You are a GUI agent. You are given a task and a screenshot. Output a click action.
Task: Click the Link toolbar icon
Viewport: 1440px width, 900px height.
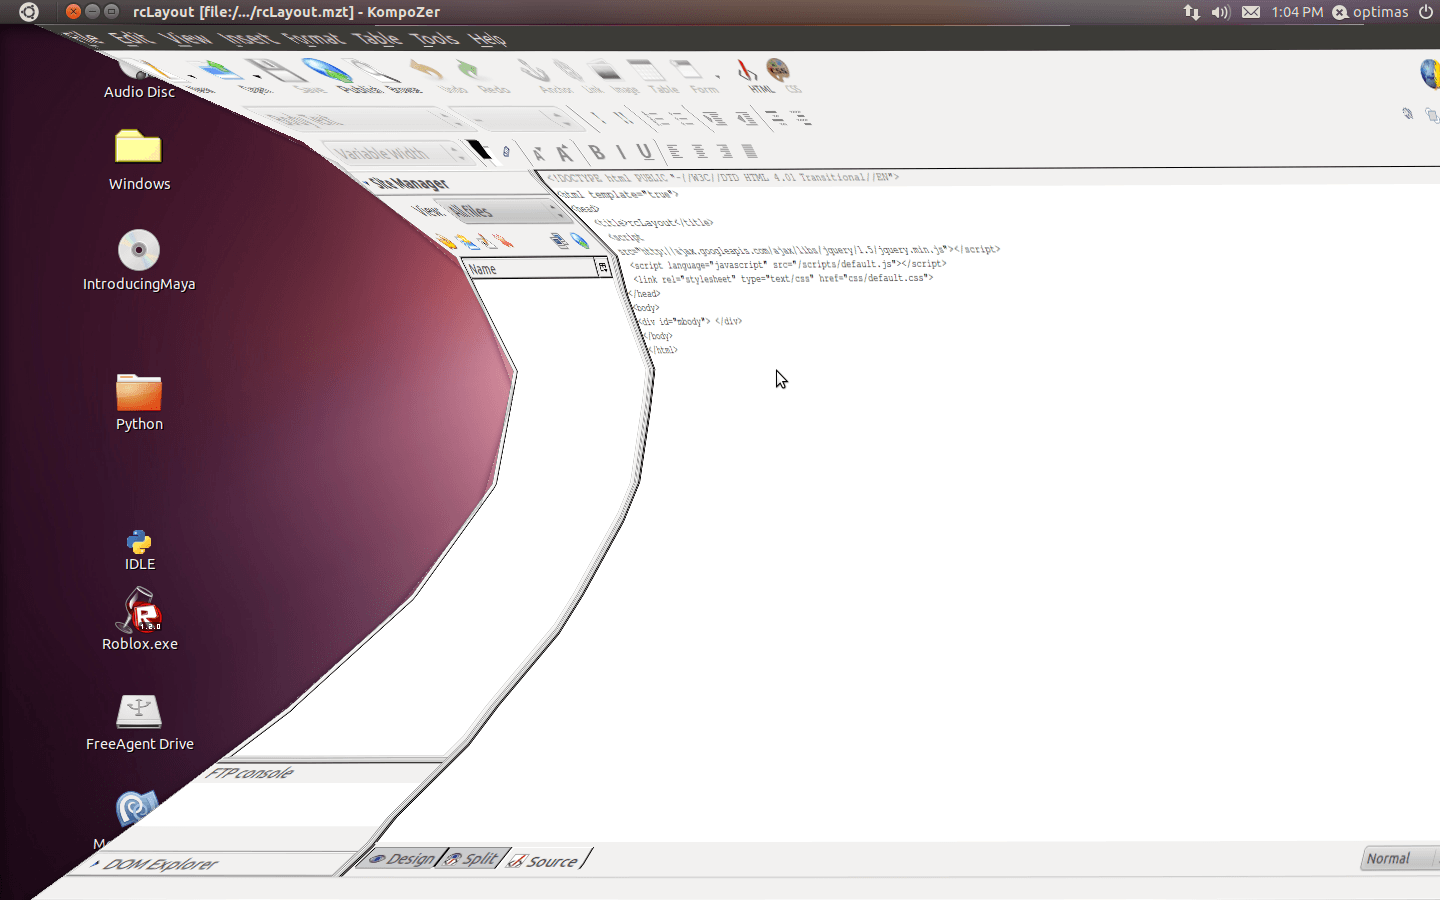(568, 71)
